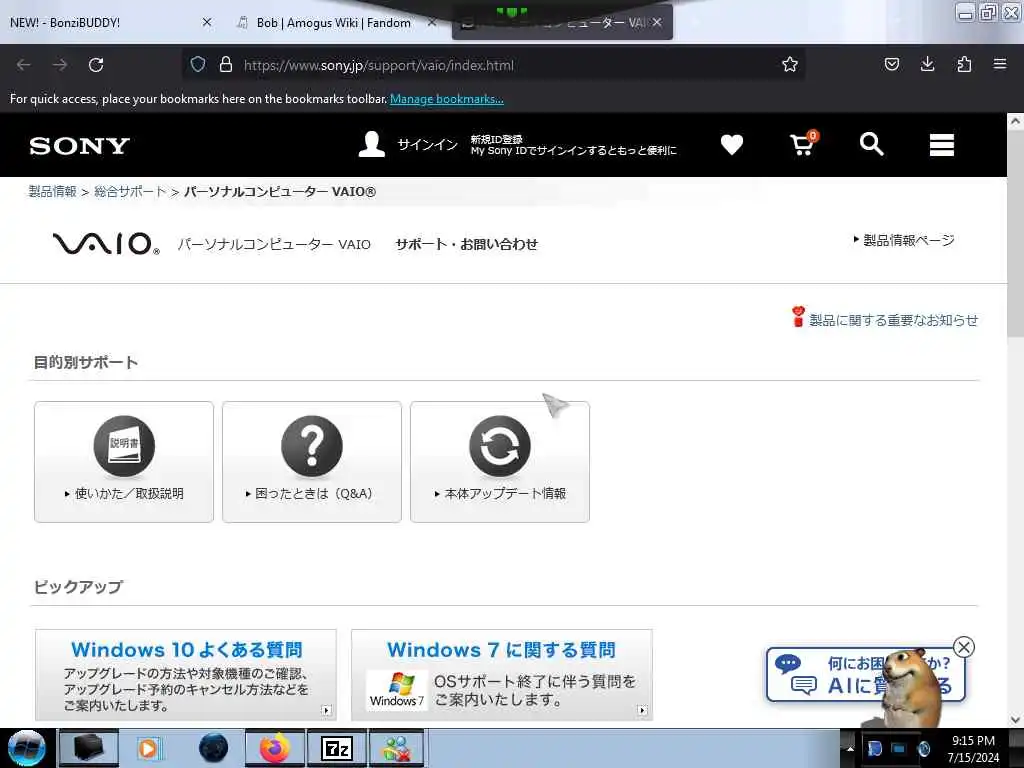The width and height of the screenshot is (1024, 768).
Task: Open the Windows Start orb
Action: click(x=27, y=748)
